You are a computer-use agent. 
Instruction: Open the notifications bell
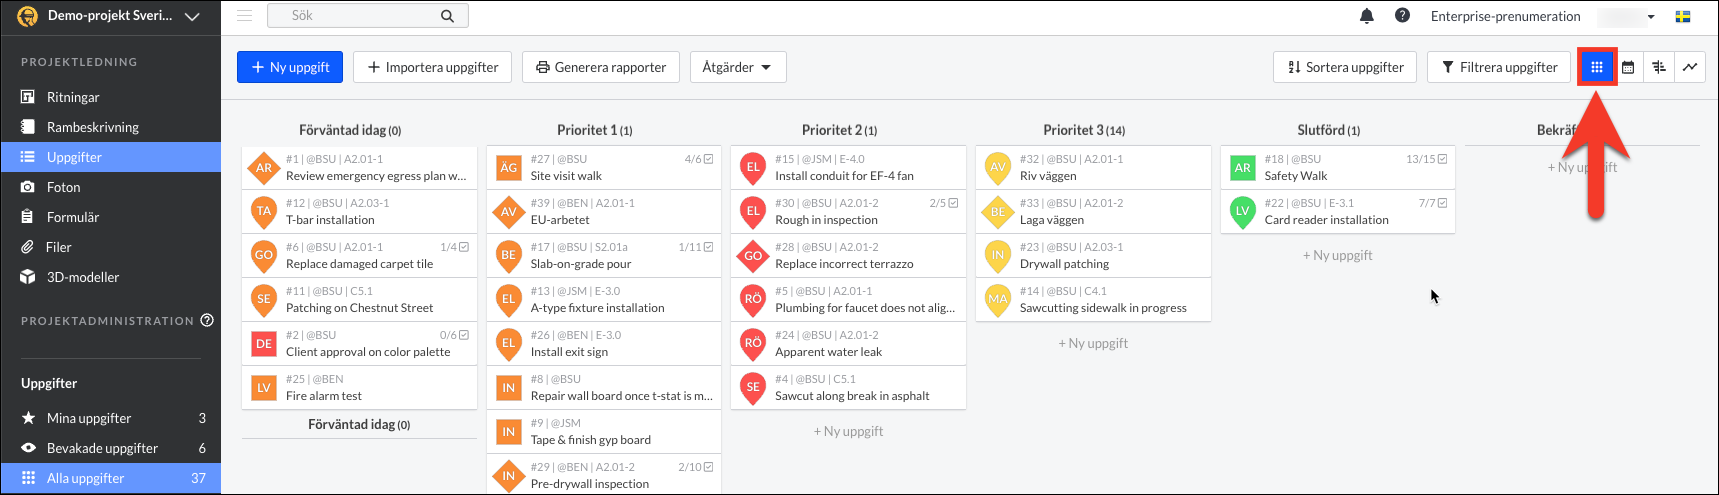[x=1367, y=16]
